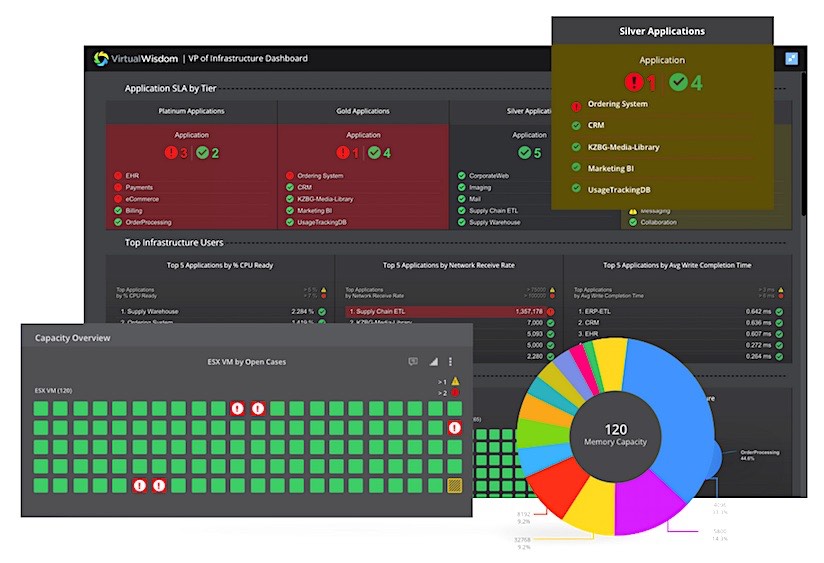Click the expand dashboard icon at top right
Viewport: 824px width, 563px height.
pyautogui.click(x=792, y=59)
